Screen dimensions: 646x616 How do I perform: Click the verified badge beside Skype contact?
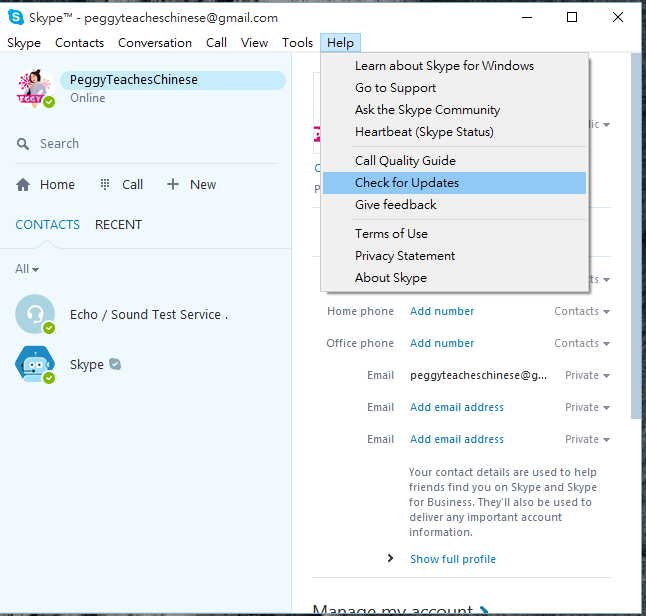pos(115,364)
